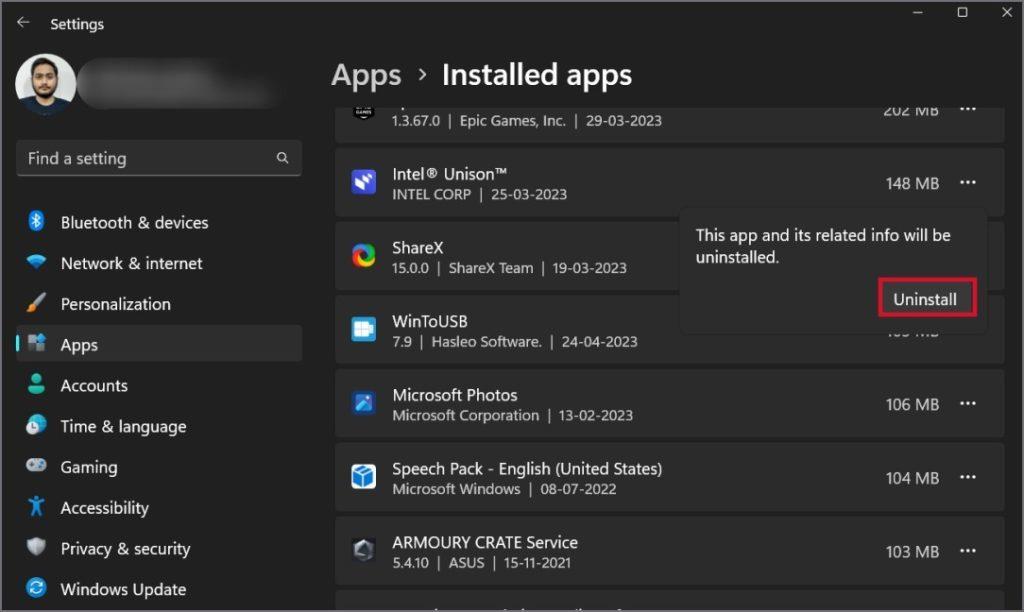
Task: Open Gaming settings
Action: 159,467
